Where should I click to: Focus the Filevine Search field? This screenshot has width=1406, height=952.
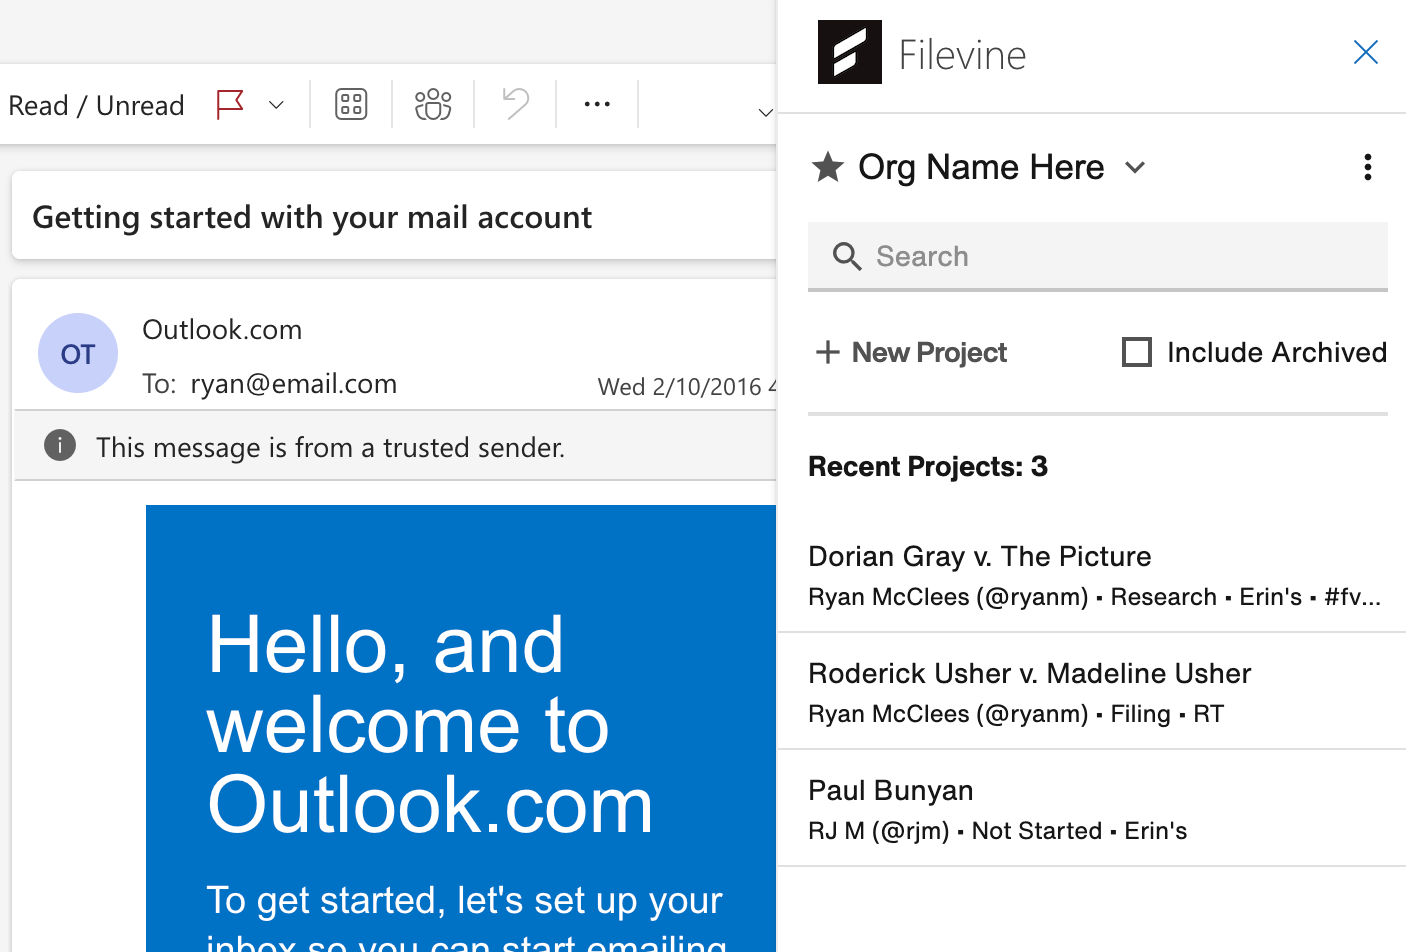point(1098,257)
